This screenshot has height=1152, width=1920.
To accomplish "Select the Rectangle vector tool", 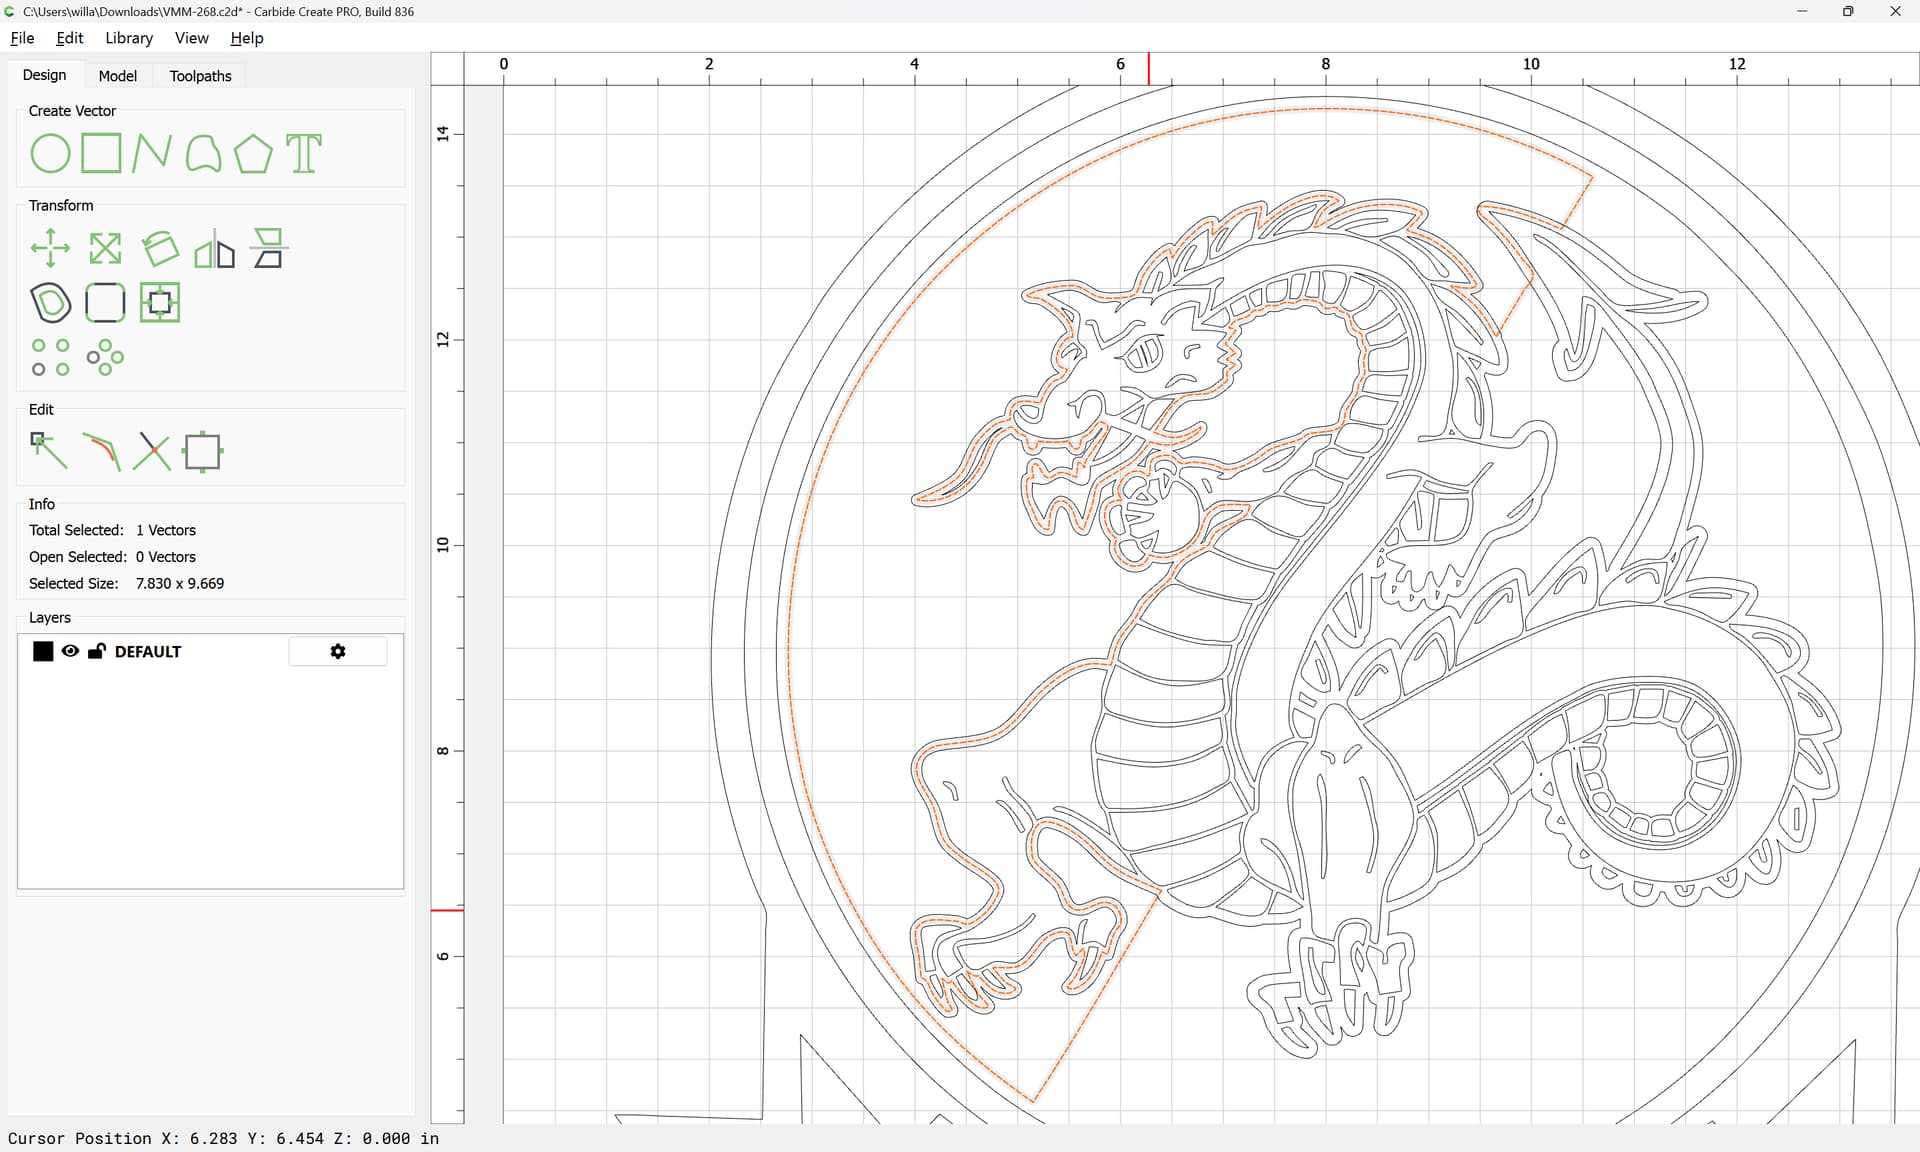I will click(101, 154).
